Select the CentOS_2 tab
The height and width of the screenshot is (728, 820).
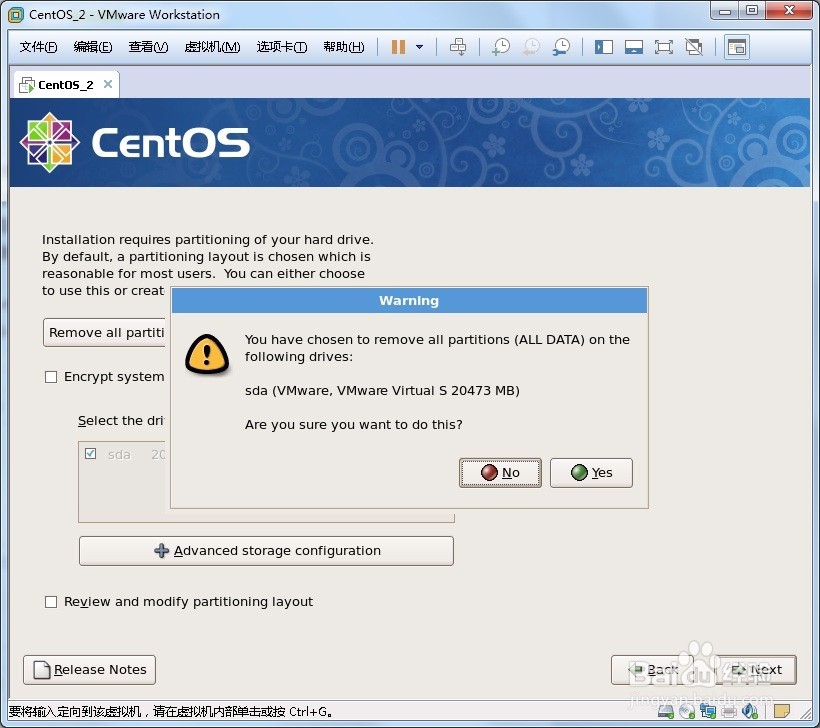[x=65, y=85]
